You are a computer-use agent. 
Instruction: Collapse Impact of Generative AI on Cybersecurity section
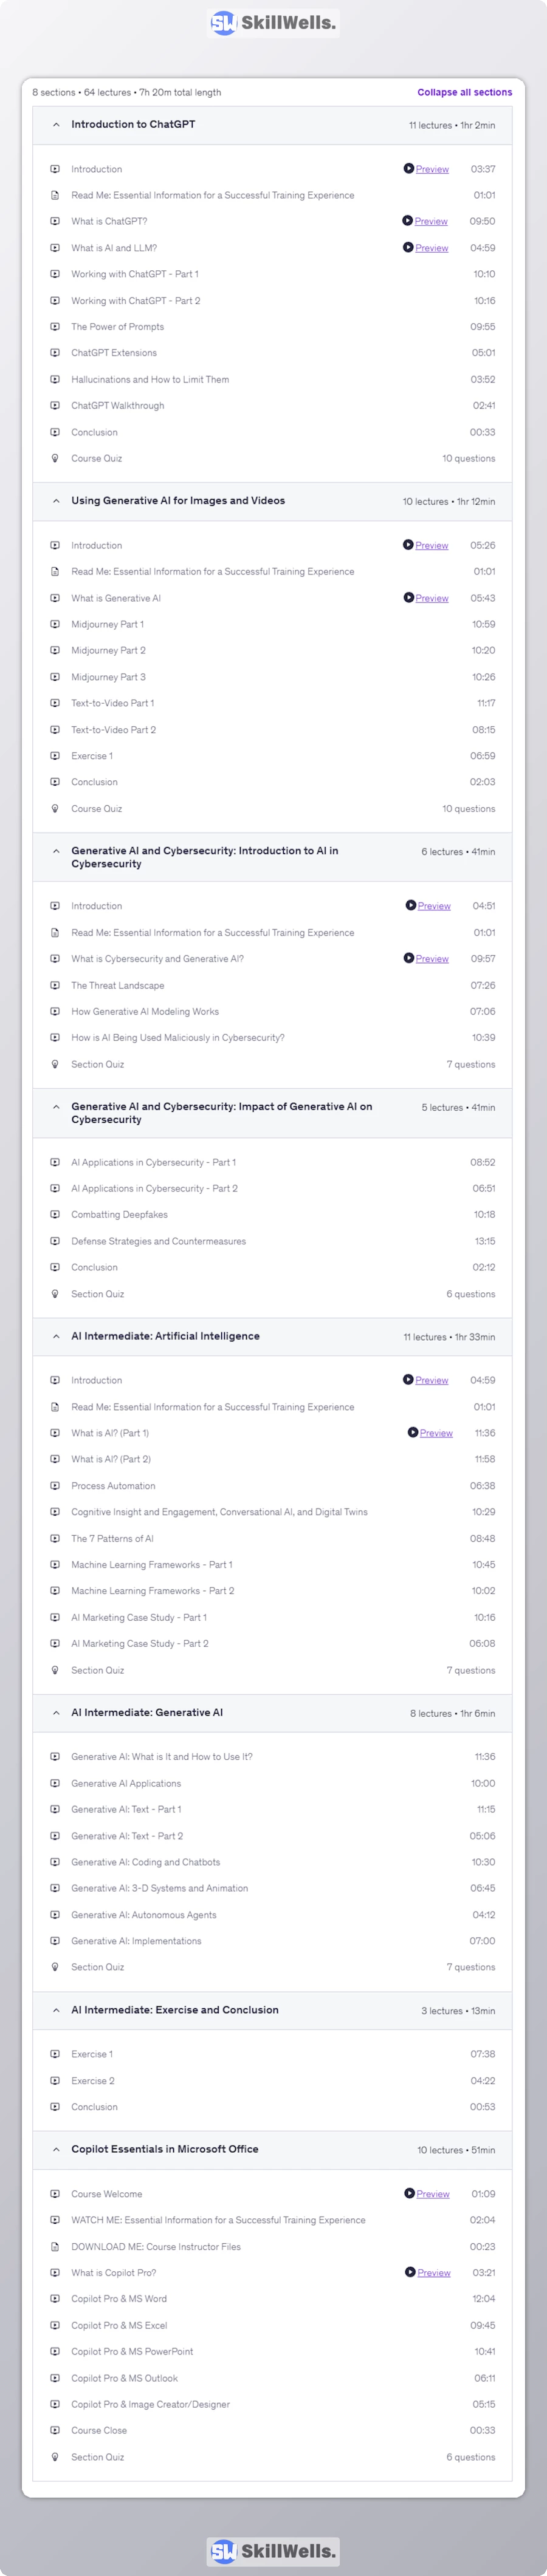pos(56,1107)
